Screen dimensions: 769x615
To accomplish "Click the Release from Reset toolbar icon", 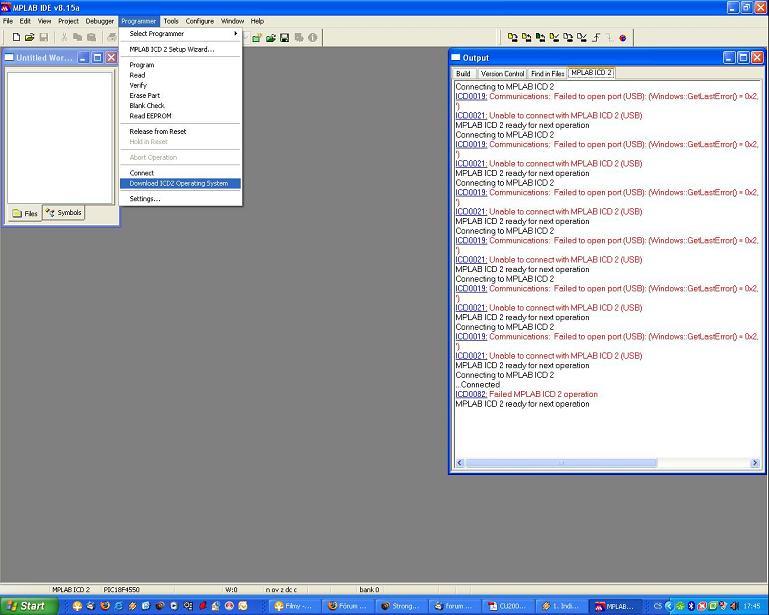I will pyautogui.click(x=596, y=37).
